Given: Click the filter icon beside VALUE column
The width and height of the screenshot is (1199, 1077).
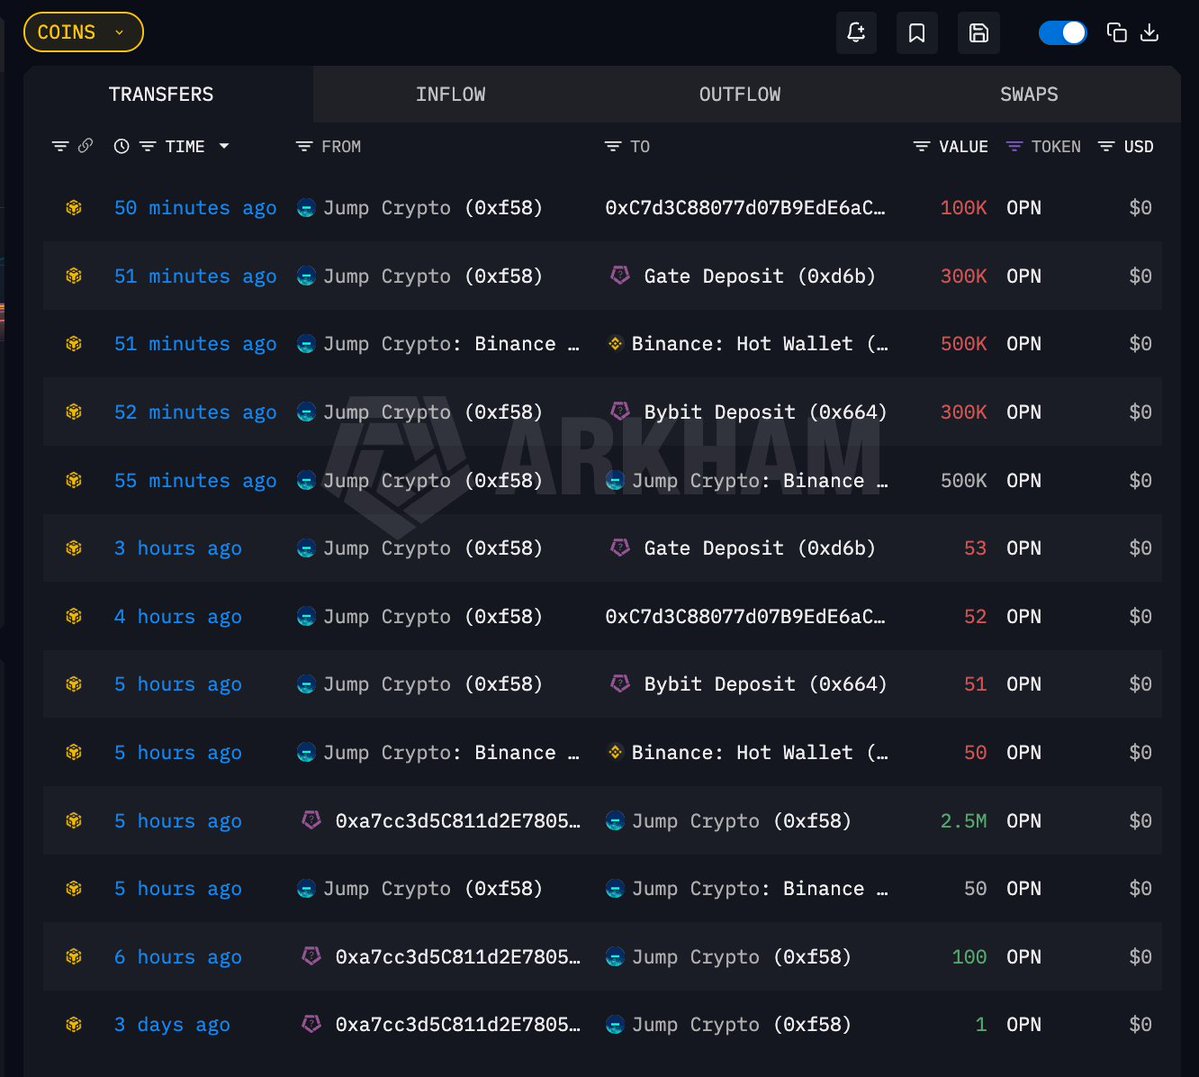Looking at the screenshot, I should [x=921, y=146].
